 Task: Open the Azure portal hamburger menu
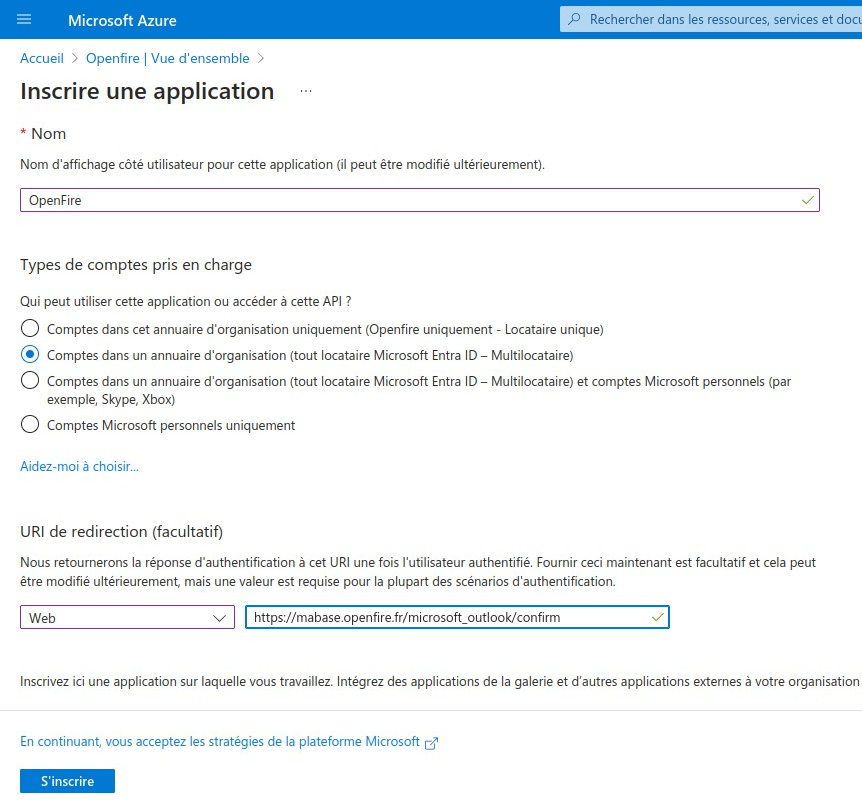[x=24, y=20]
